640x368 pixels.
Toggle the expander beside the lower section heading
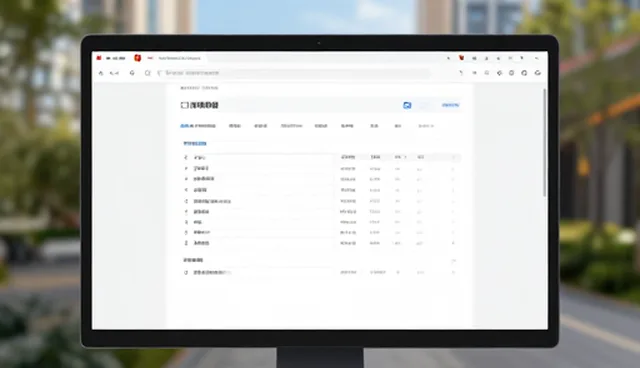453,260
